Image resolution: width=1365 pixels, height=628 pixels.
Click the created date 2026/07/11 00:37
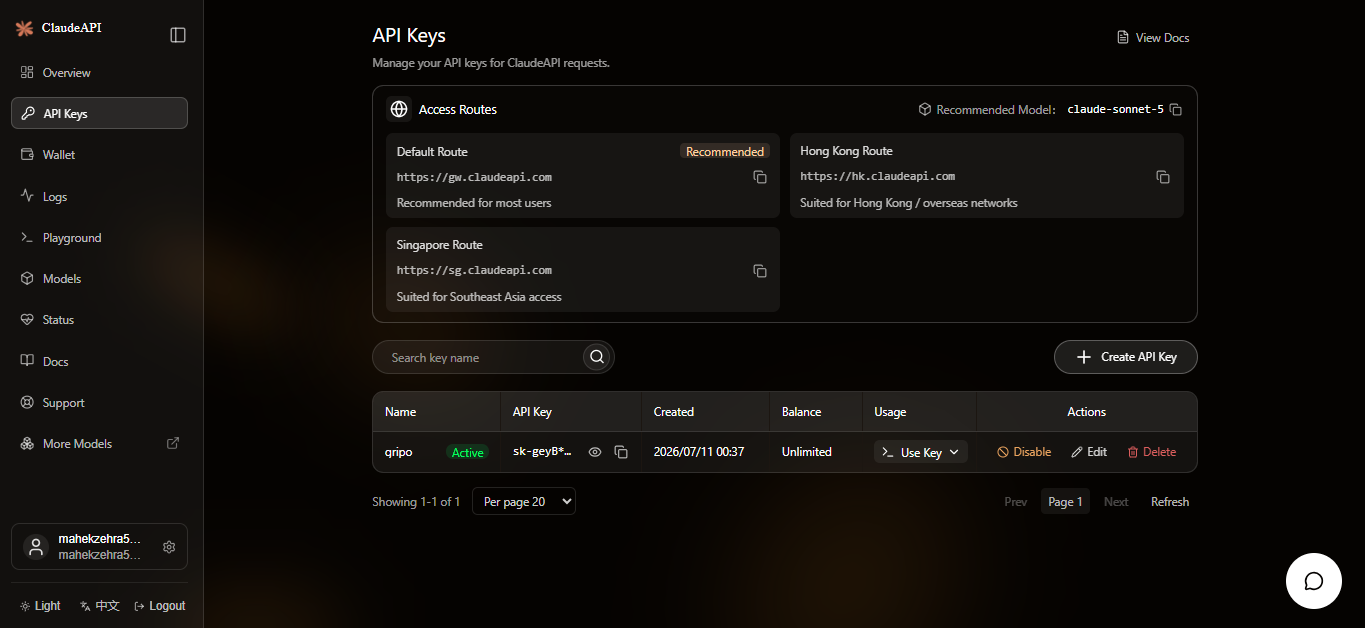(699, 452)
